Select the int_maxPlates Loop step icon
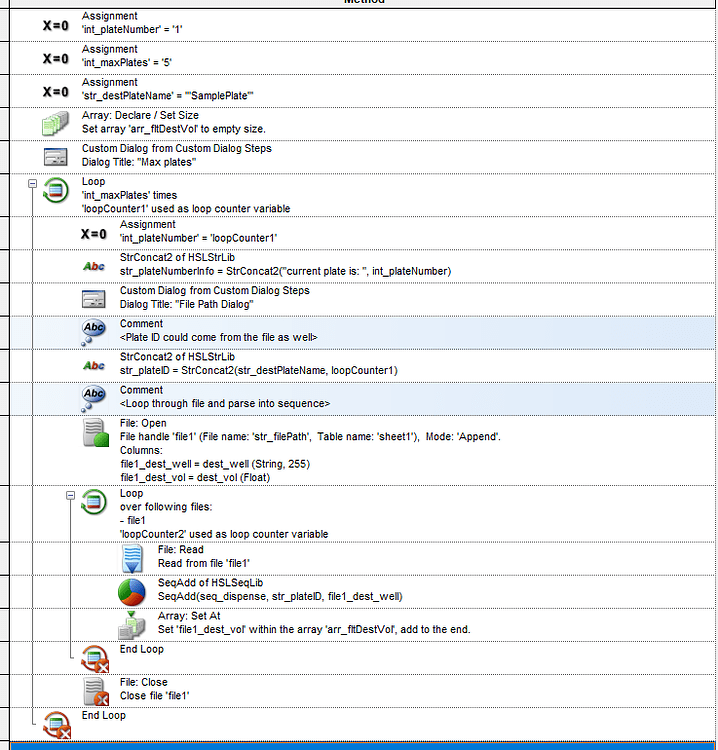 [x=55, y=190]
